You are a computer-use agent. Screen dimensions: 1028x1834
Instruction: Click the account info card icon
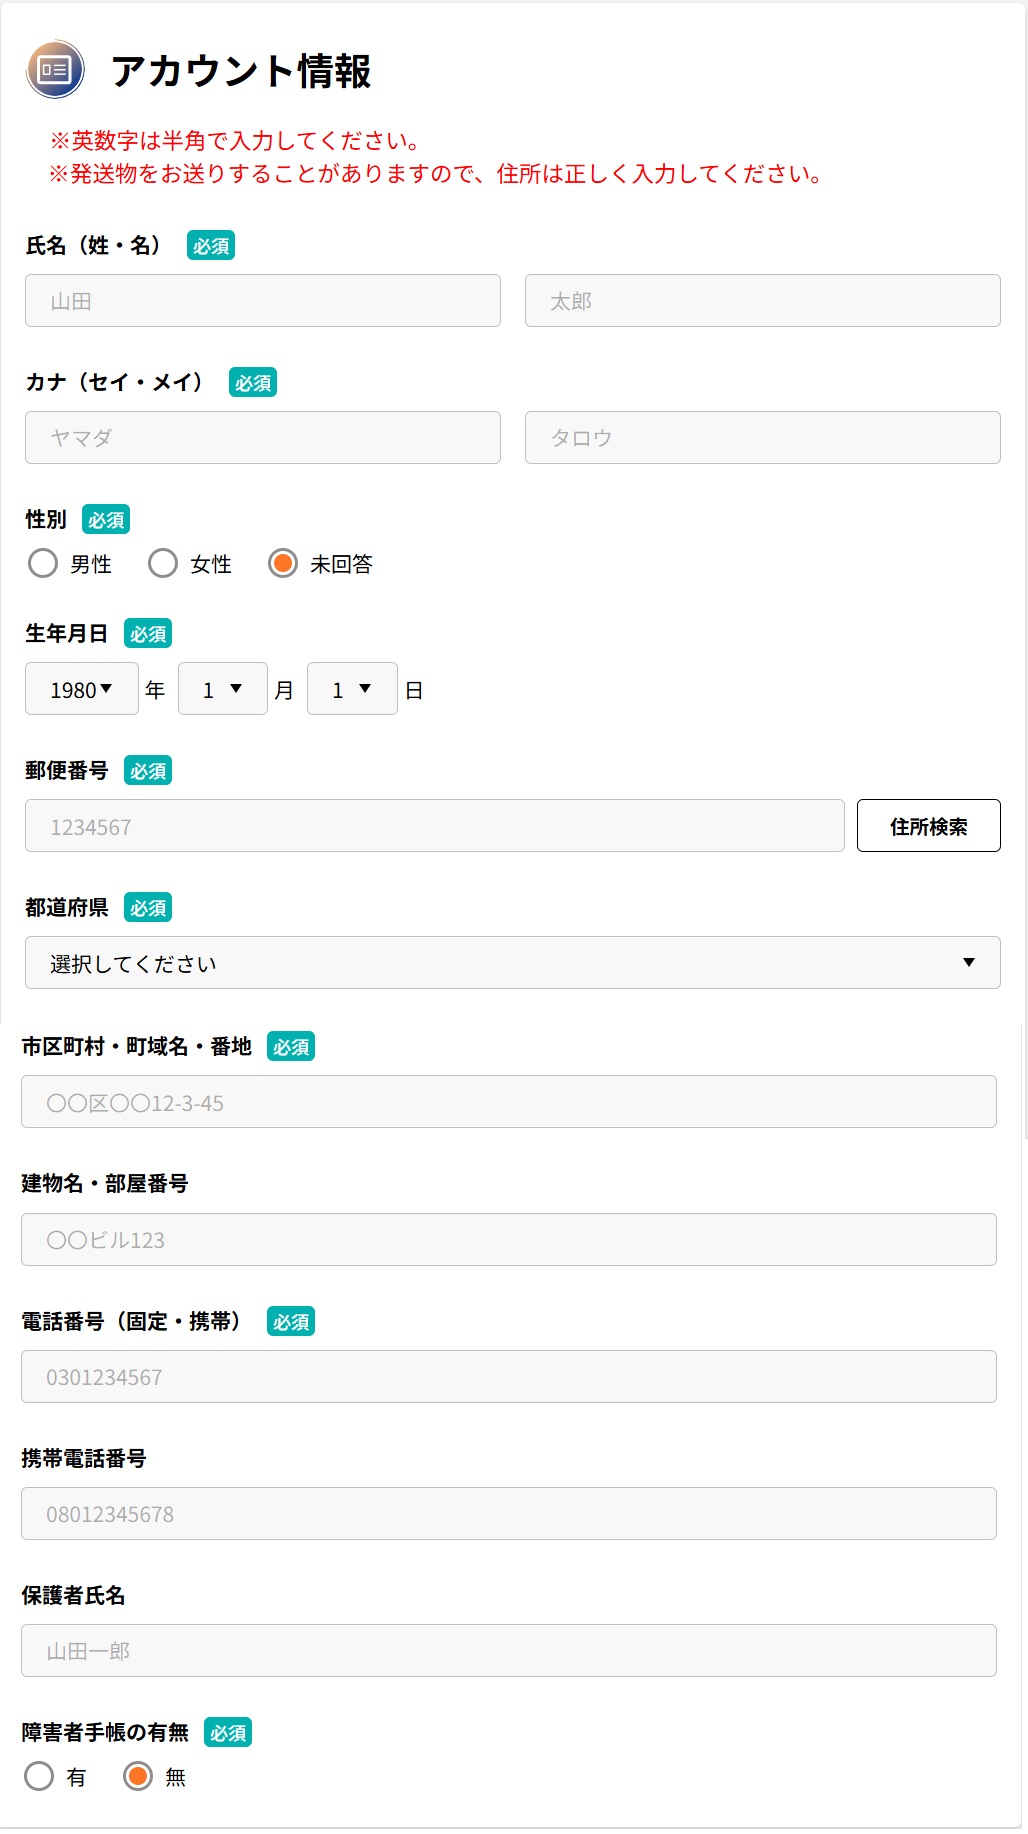tap(55, 70)
